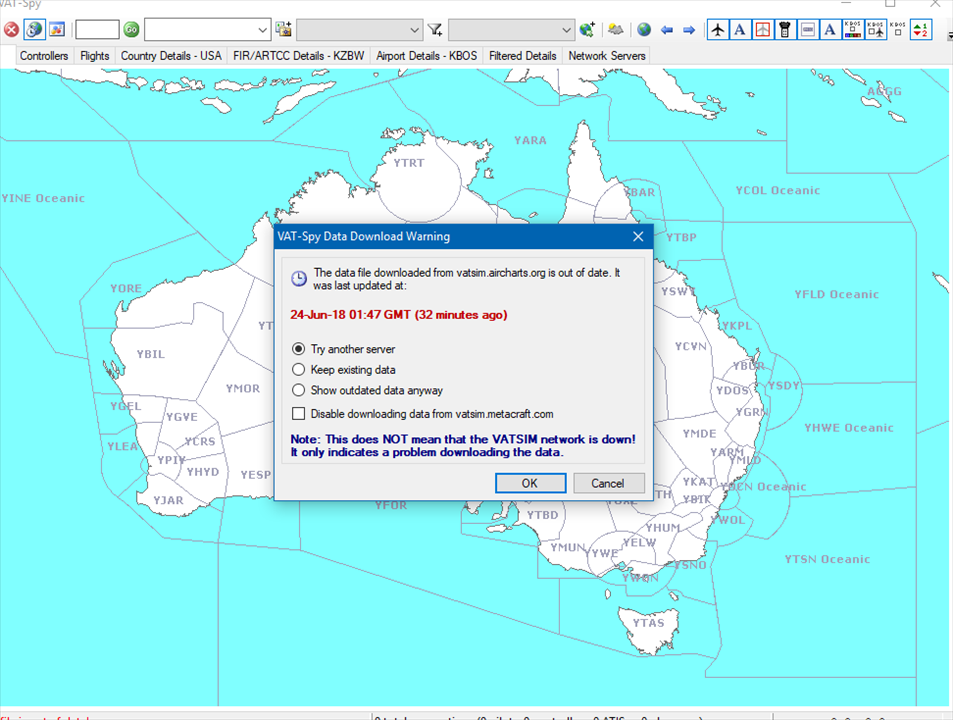This screenshot has height=720, width=953.
Task: Open the search combo box dropdown
Action: 262,29
